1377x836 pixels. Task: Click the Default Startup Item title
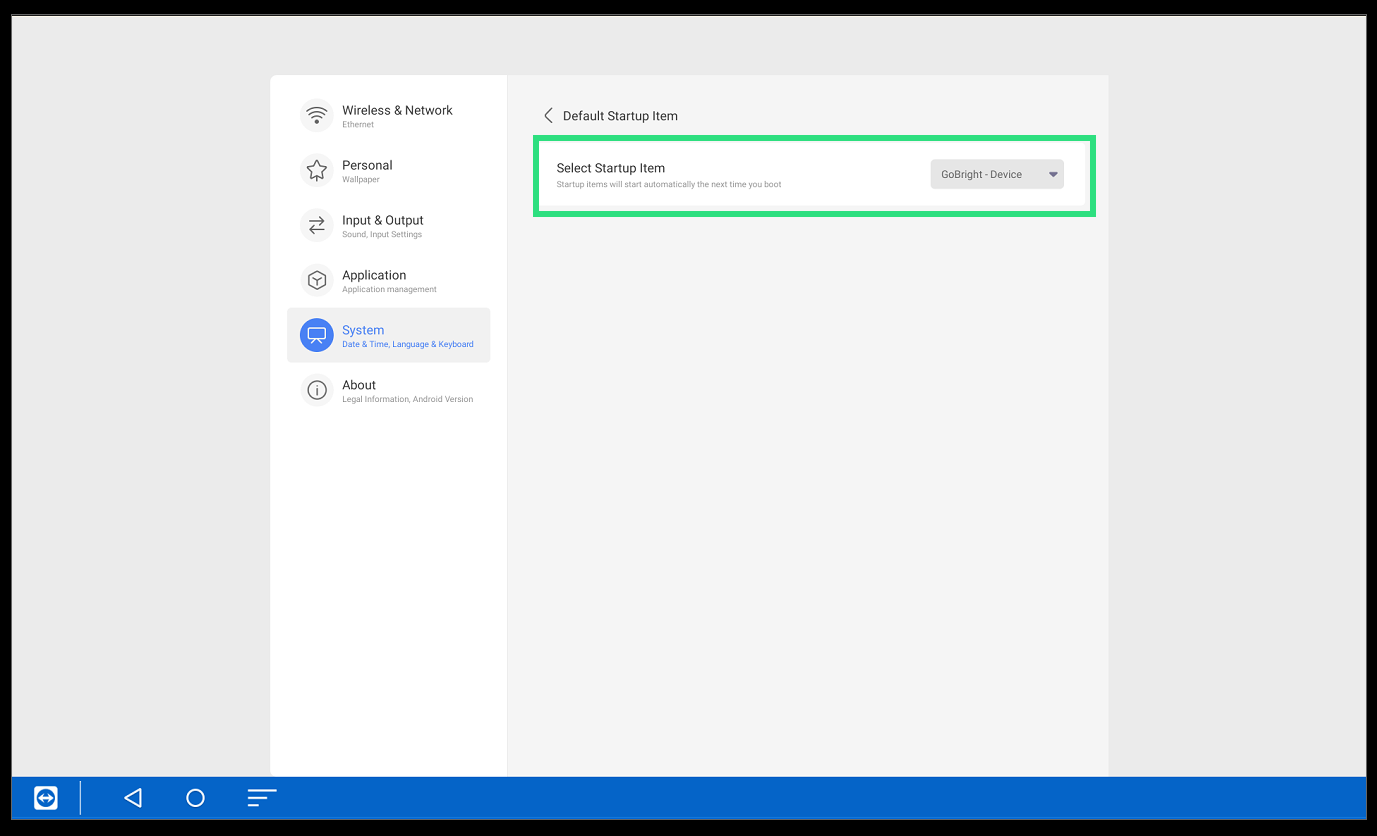pyautogui.click(x=620, y=116)
